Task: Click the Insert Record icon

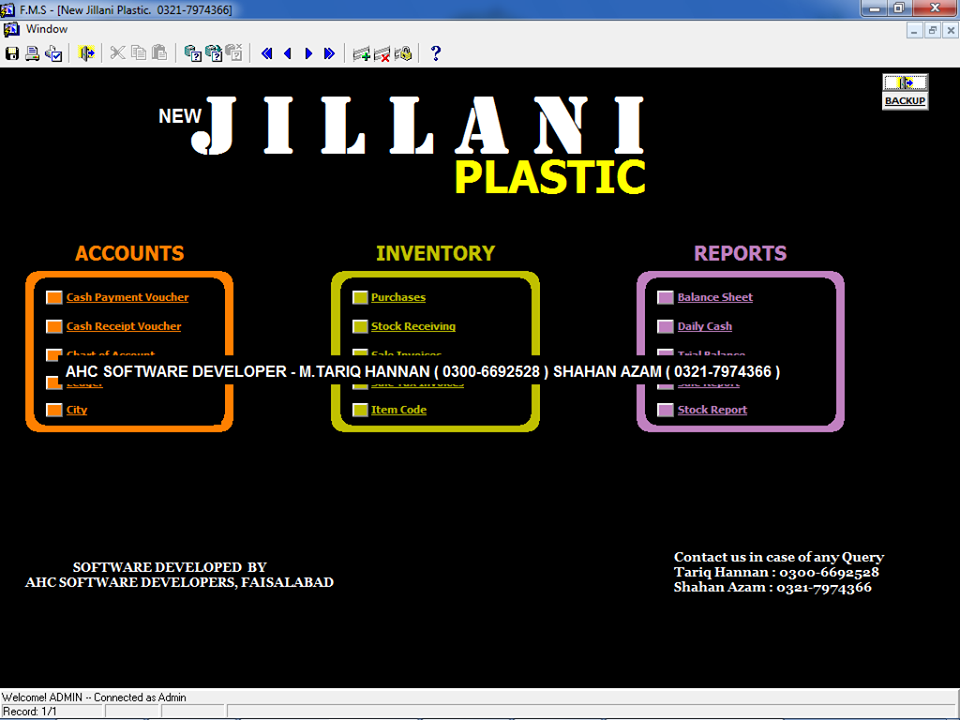Action: (361, 53)
